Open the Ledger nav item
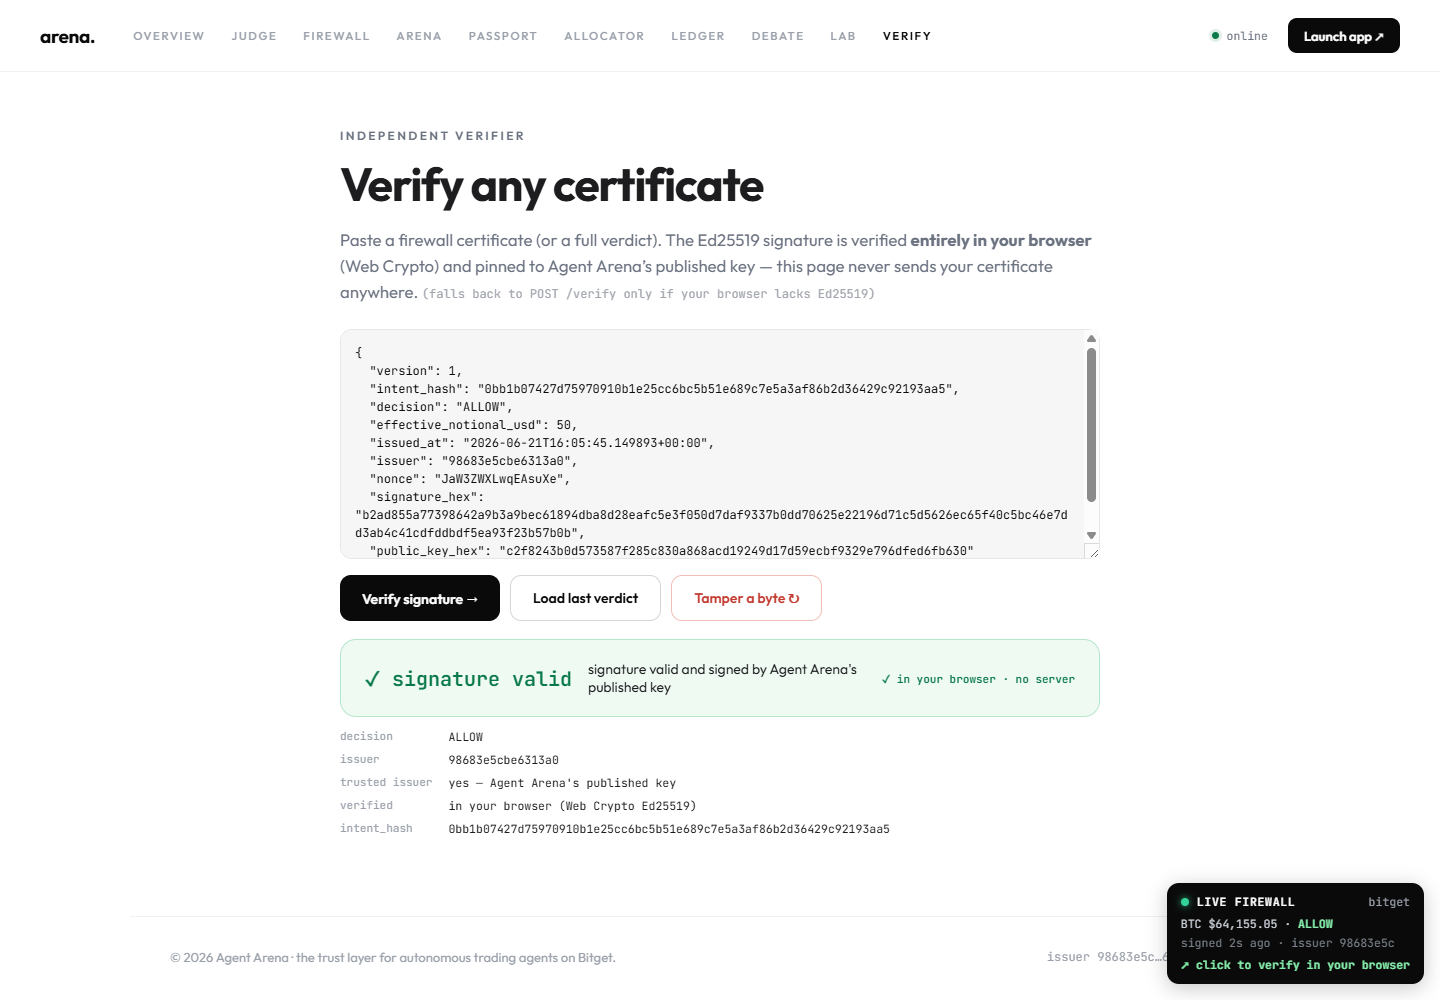1440x1000 pixels. click(698, 36)
